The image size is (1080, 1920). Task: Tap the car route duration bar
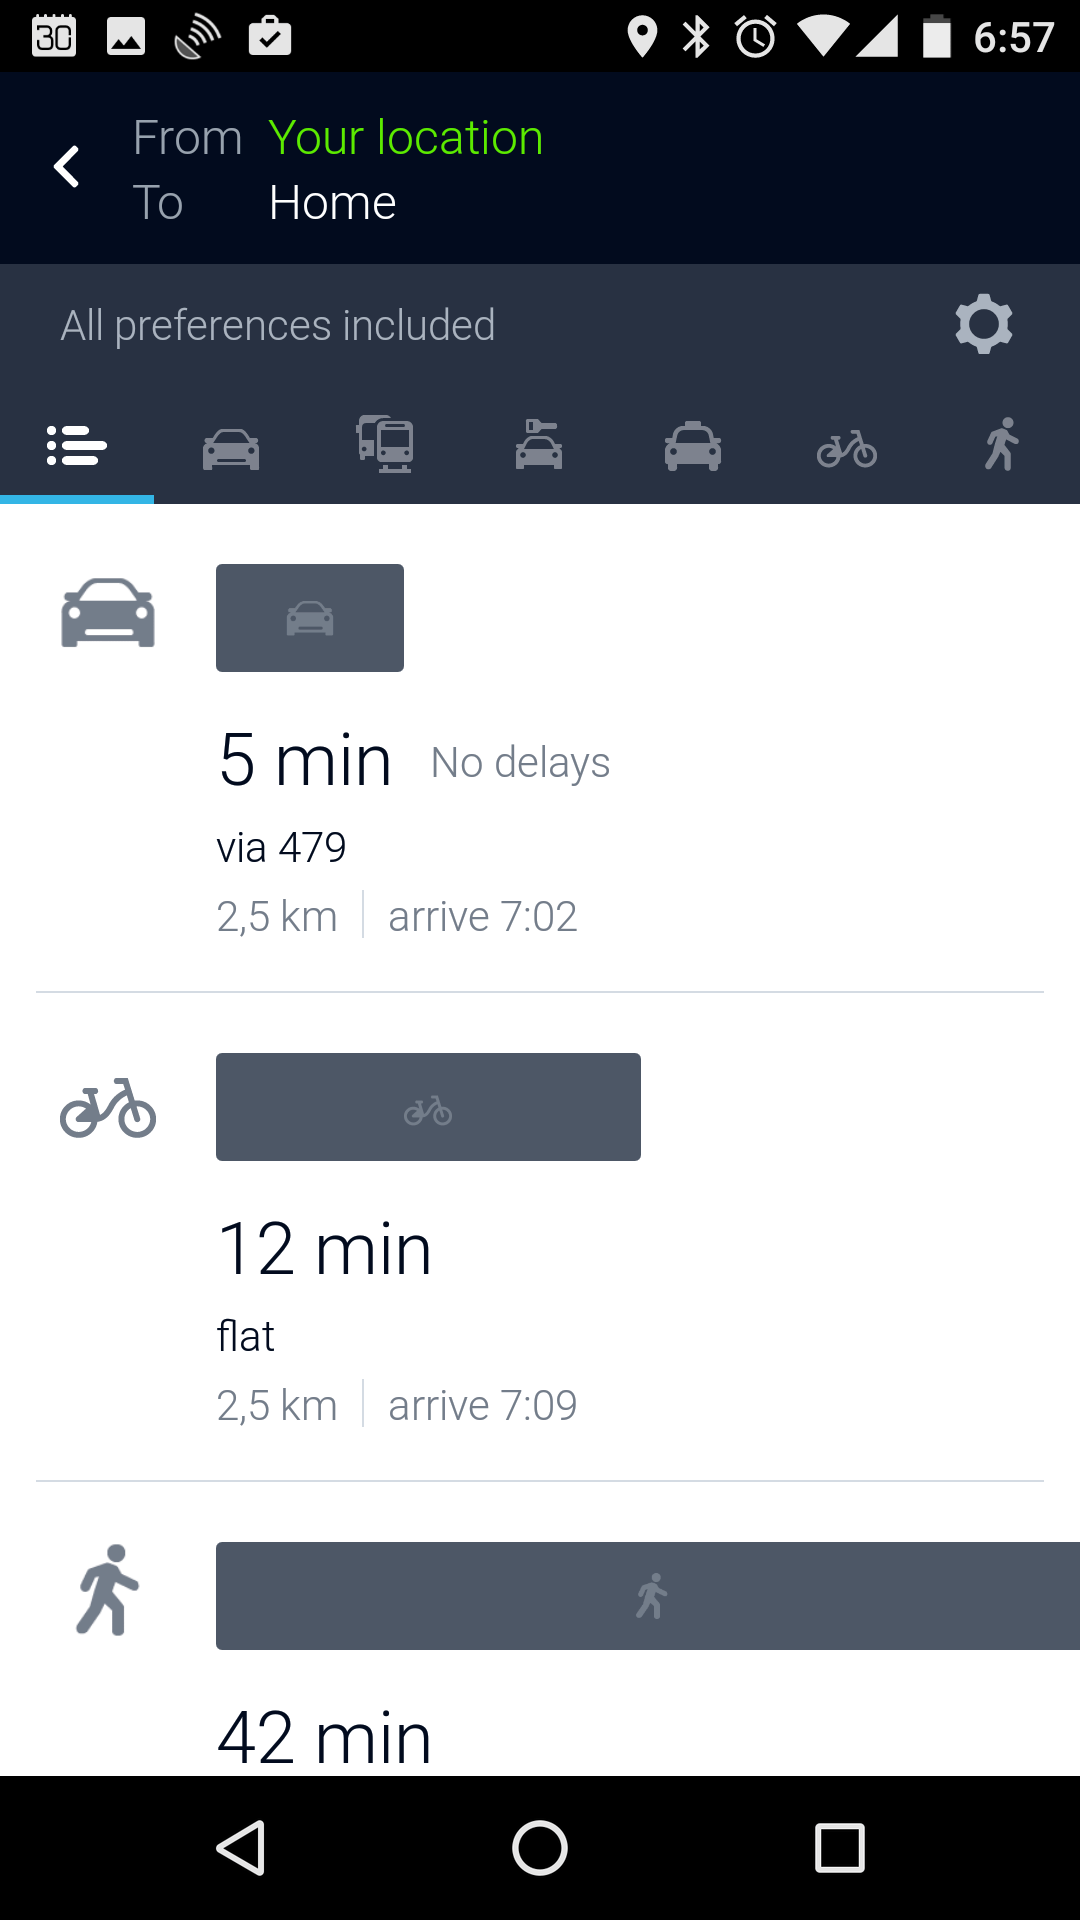310,618
